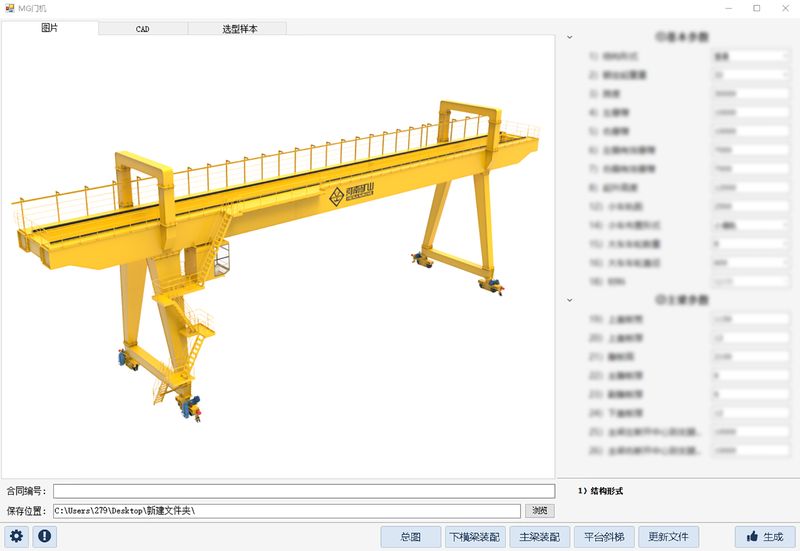Click 浏览 to browse save location
Viewport: 800px width, 551px height.
[539, 511]
